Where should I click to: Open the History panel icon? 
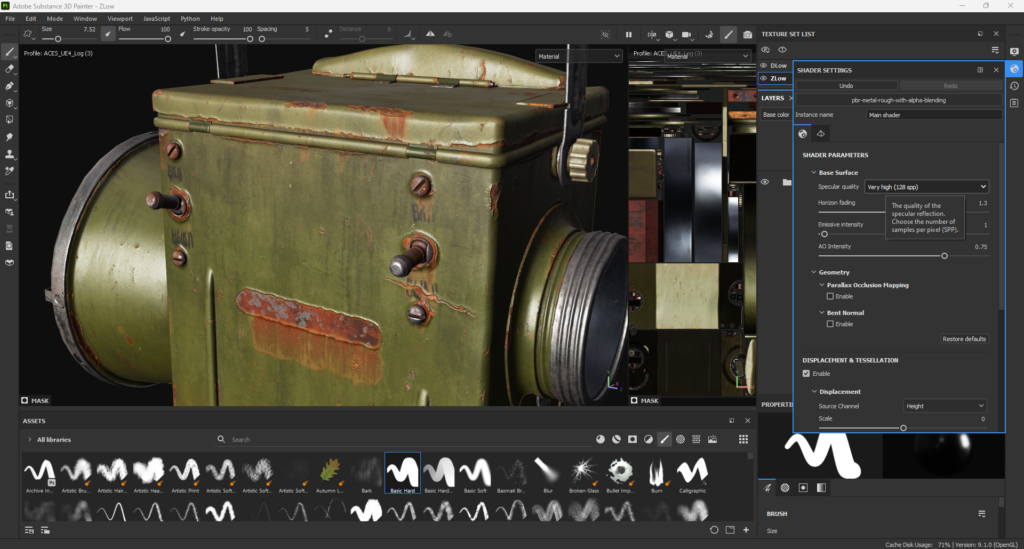tap(1014, 86)
